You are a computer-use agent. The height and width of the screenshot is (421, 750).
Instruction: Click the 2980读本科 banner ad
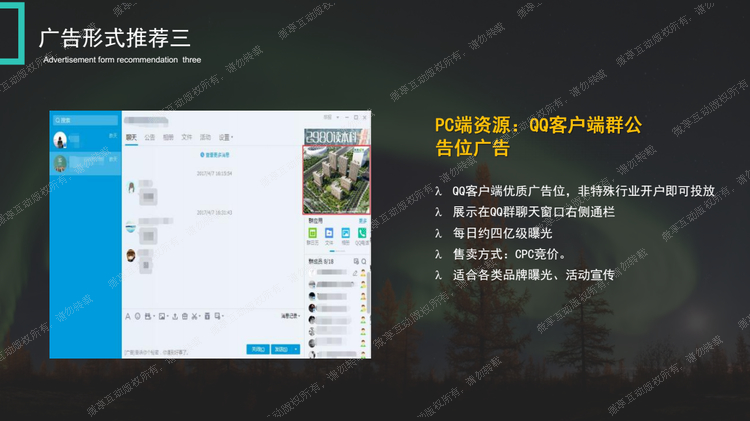[337, 136]
